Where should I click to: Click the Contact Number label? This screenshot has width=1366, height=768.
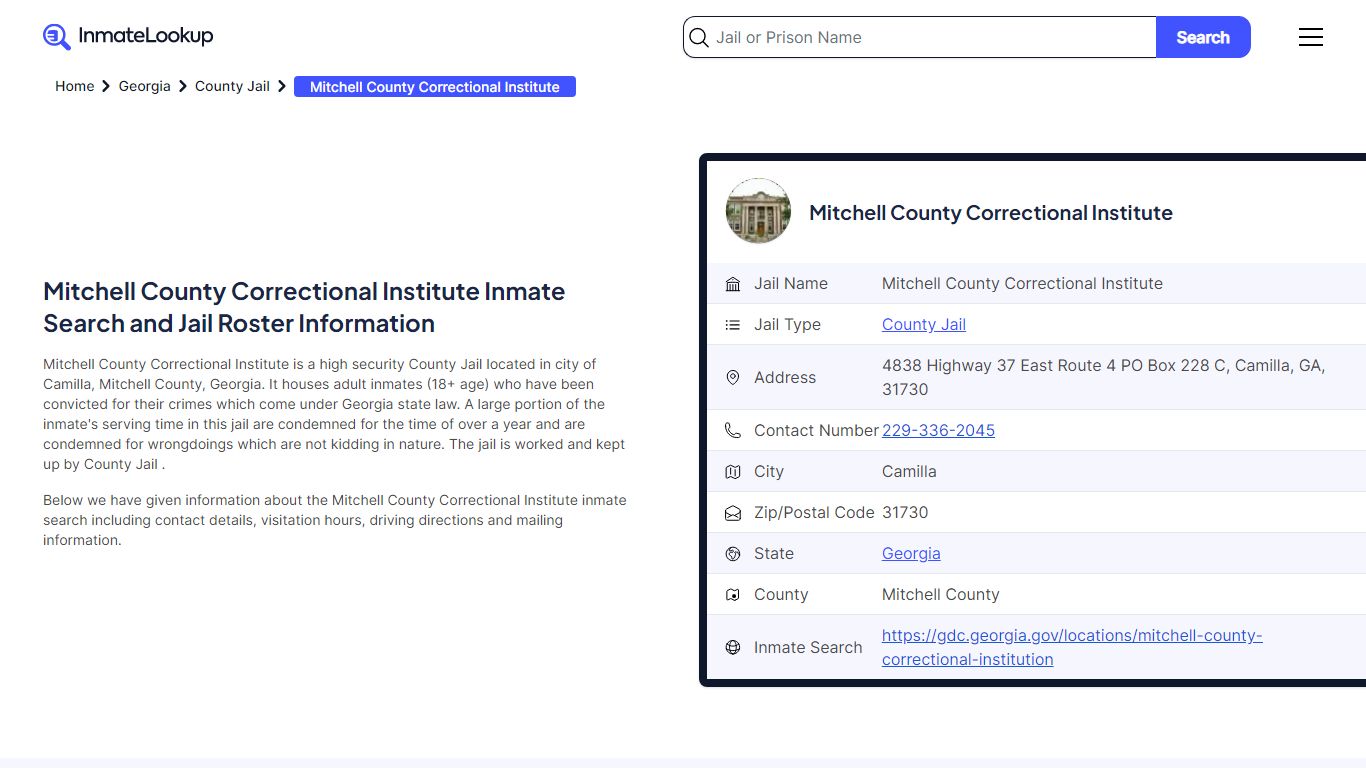click(x=816, y=430)
